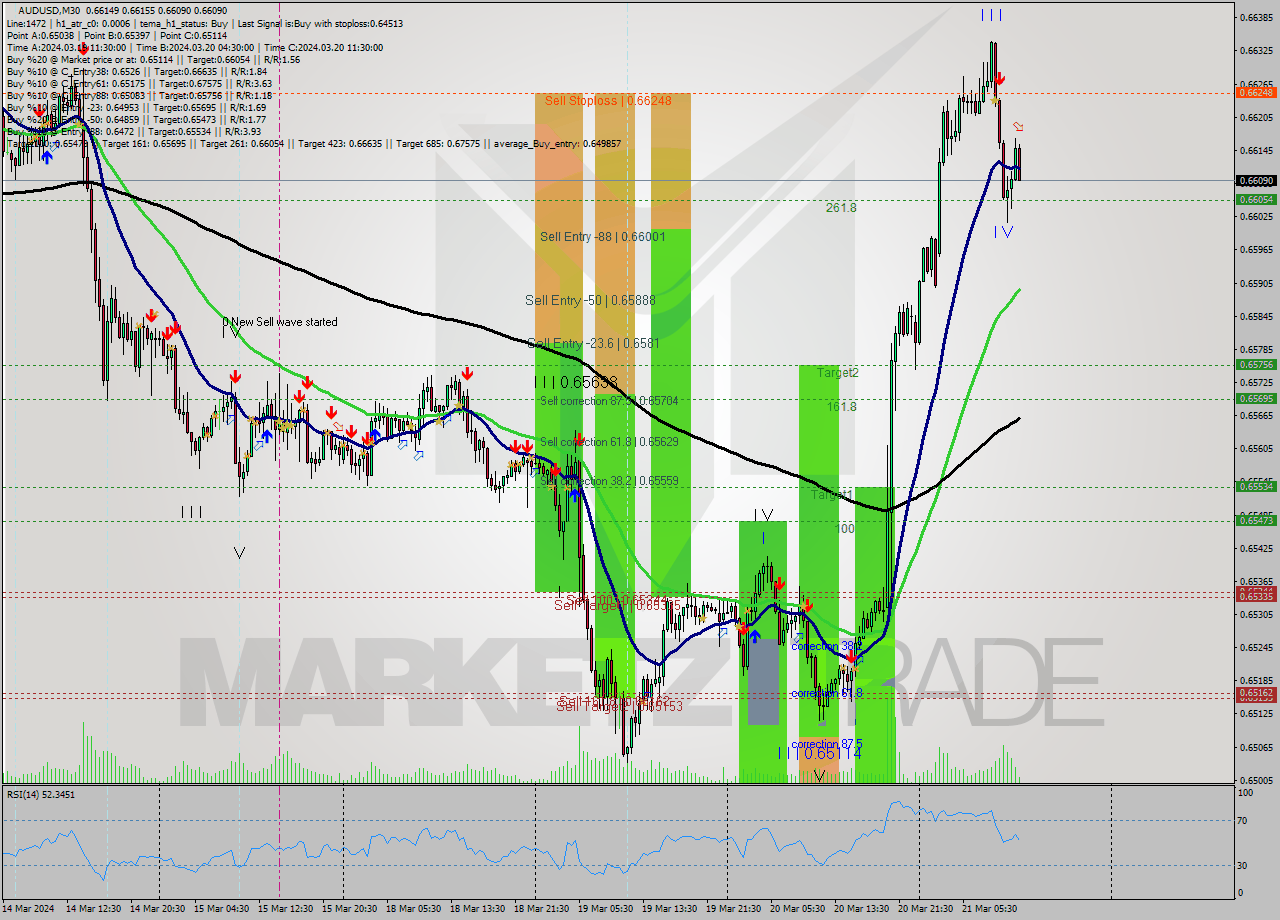The width and height of the screenshot is (1280, 920).
Task: Click the green 0.65534 price tag
Action: (1255, 487)
